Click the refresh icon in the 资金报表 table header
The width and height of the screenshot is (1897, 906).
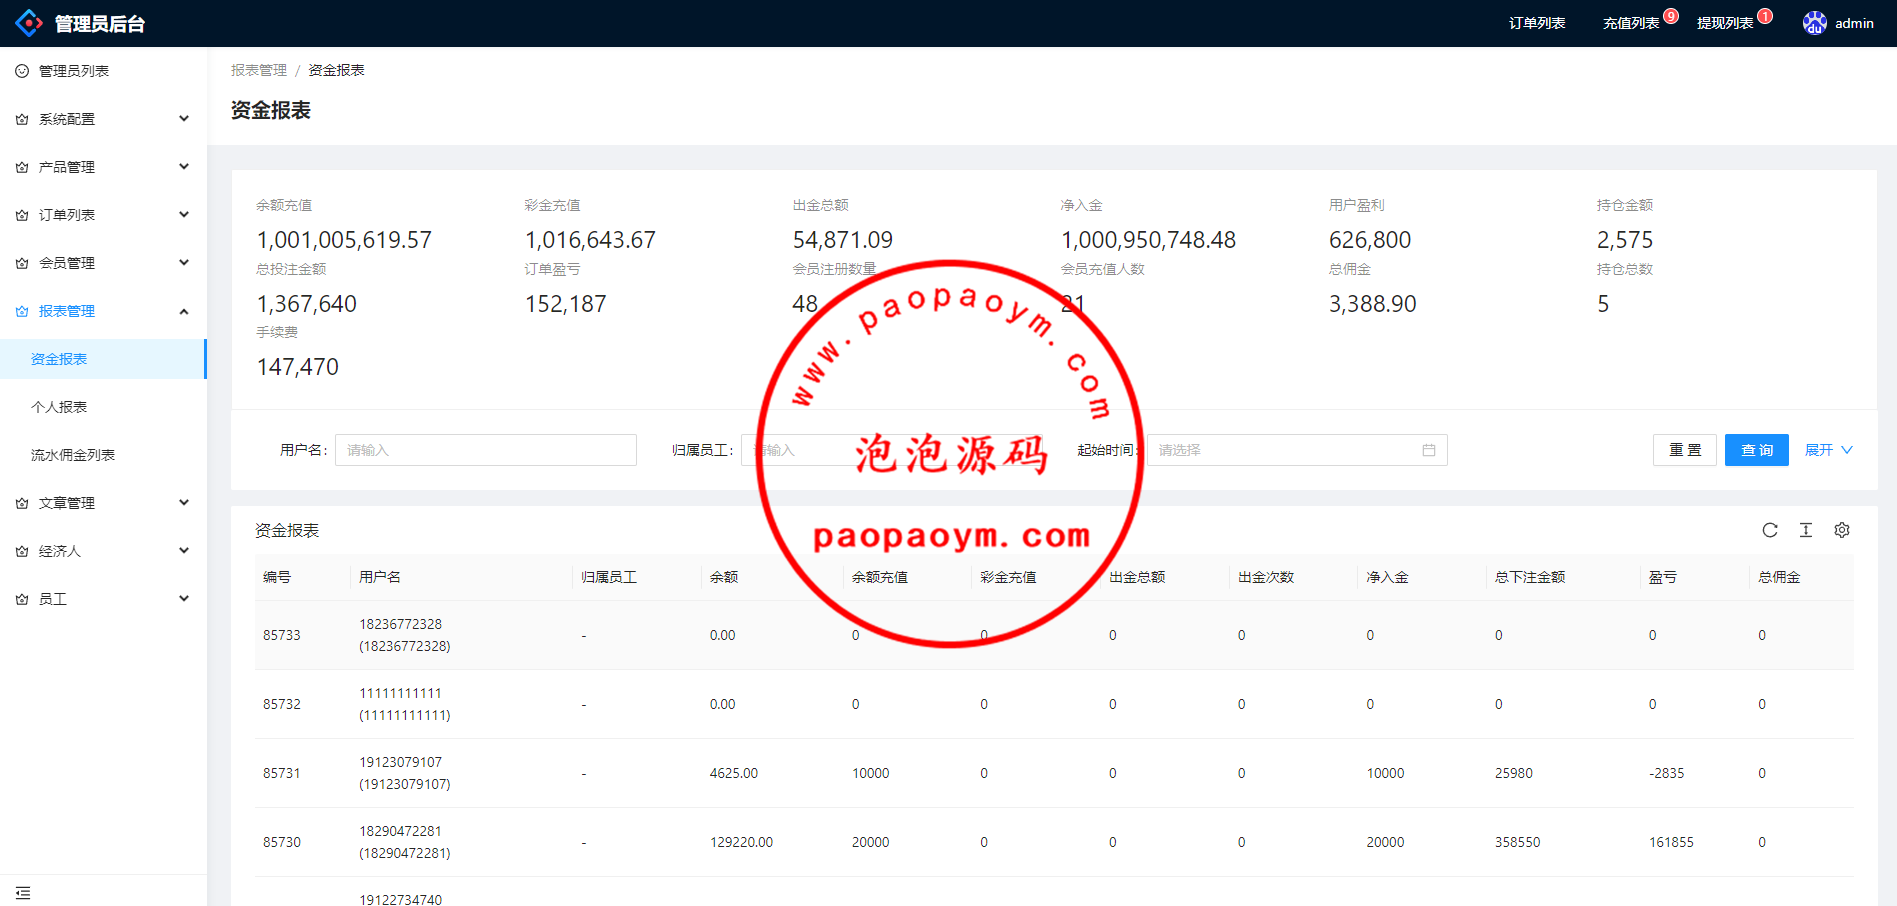click(1769, 530)
